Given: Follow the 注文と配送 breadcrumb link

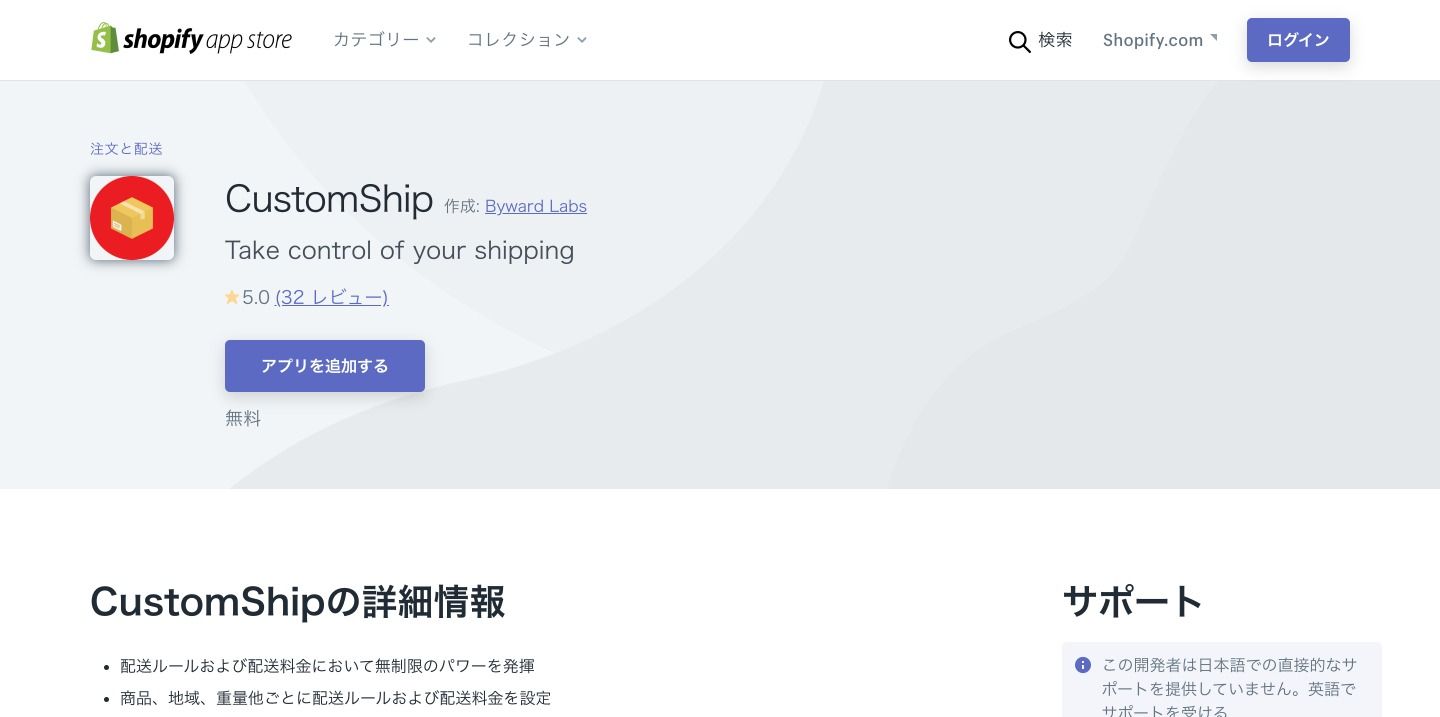Looking at the screenshot, I should pos(126,148).
